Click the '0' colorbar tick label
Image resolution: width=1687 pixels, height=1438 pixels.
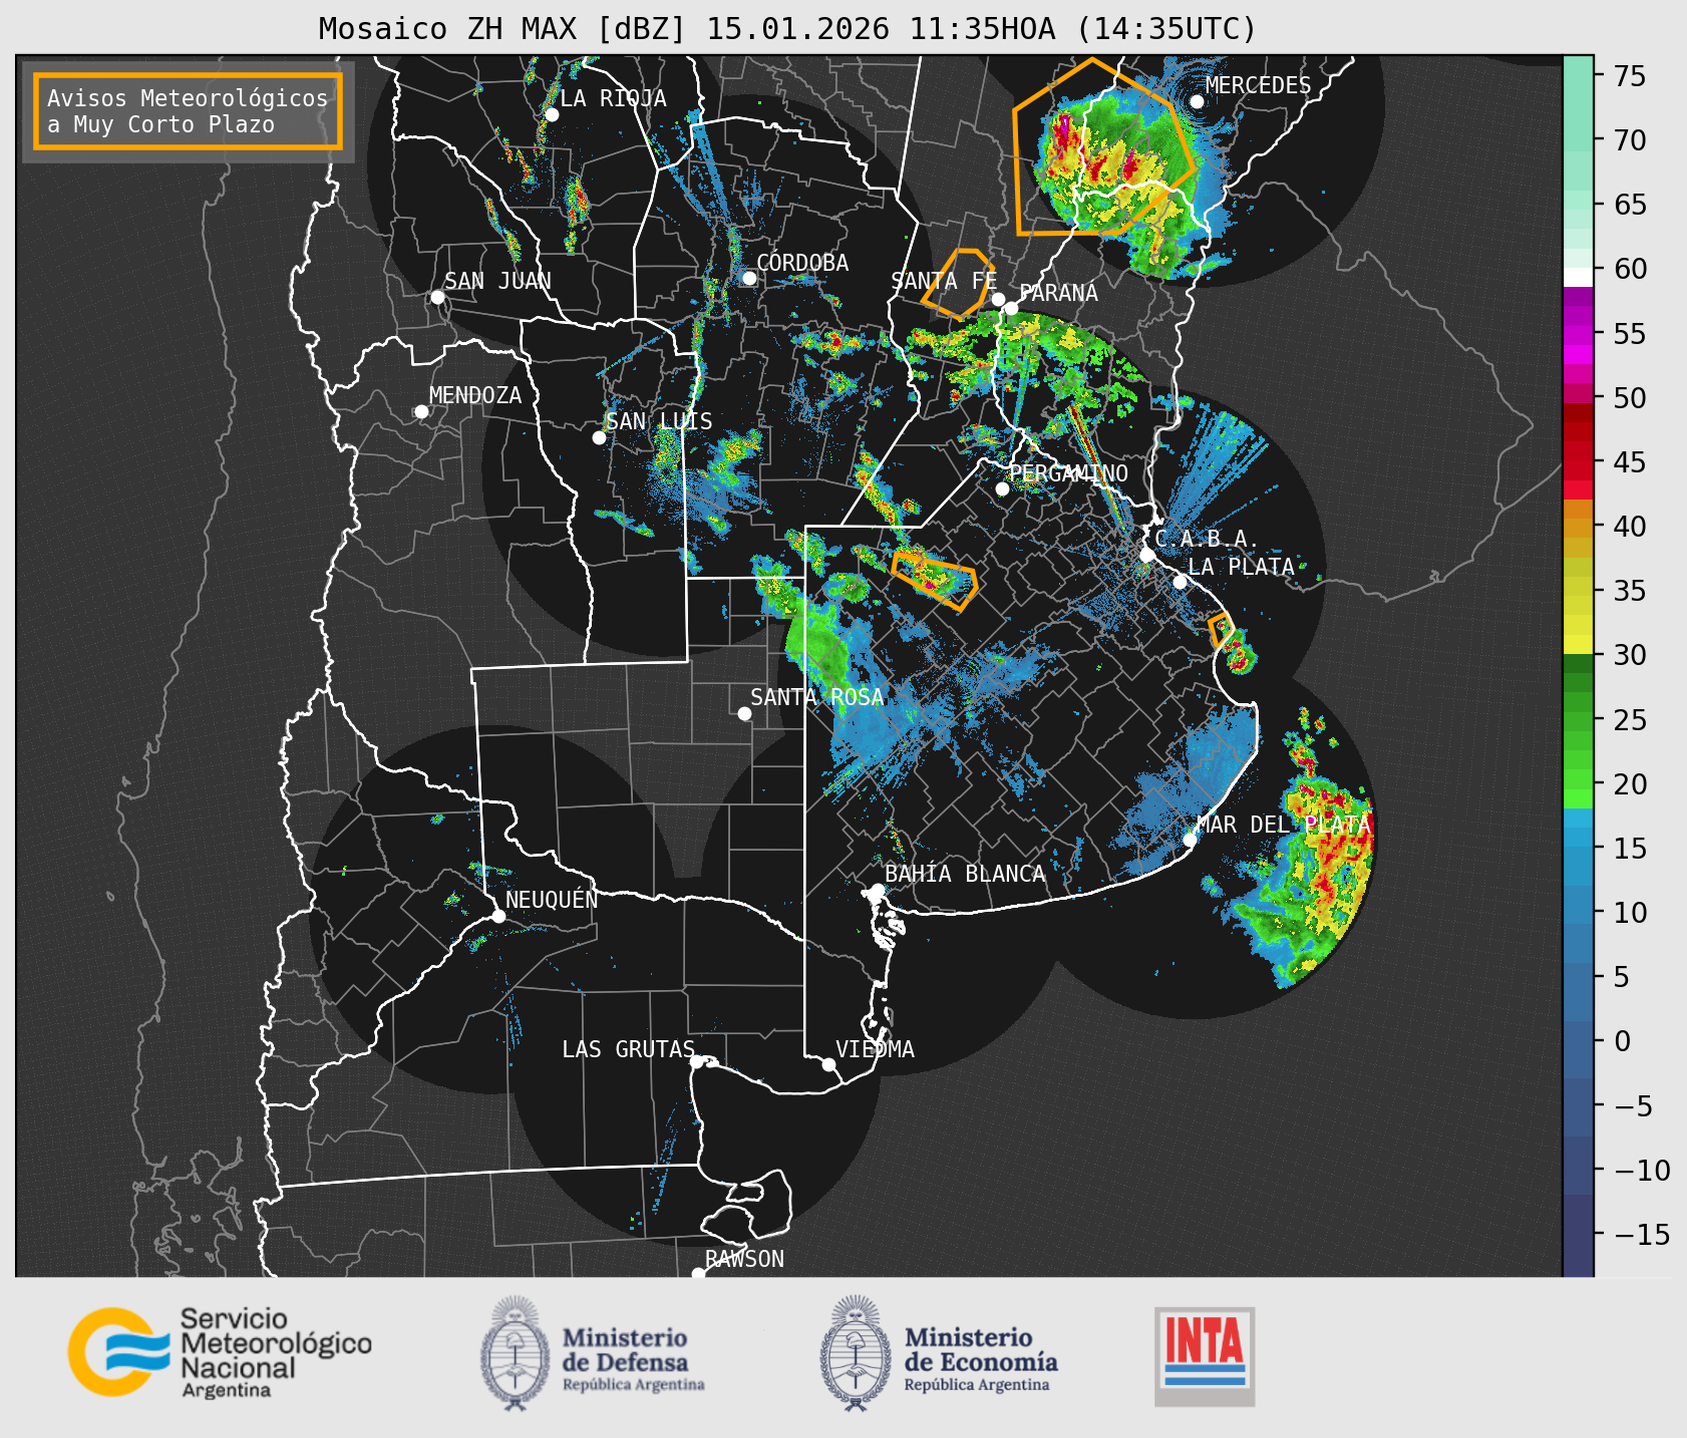1621,1041
